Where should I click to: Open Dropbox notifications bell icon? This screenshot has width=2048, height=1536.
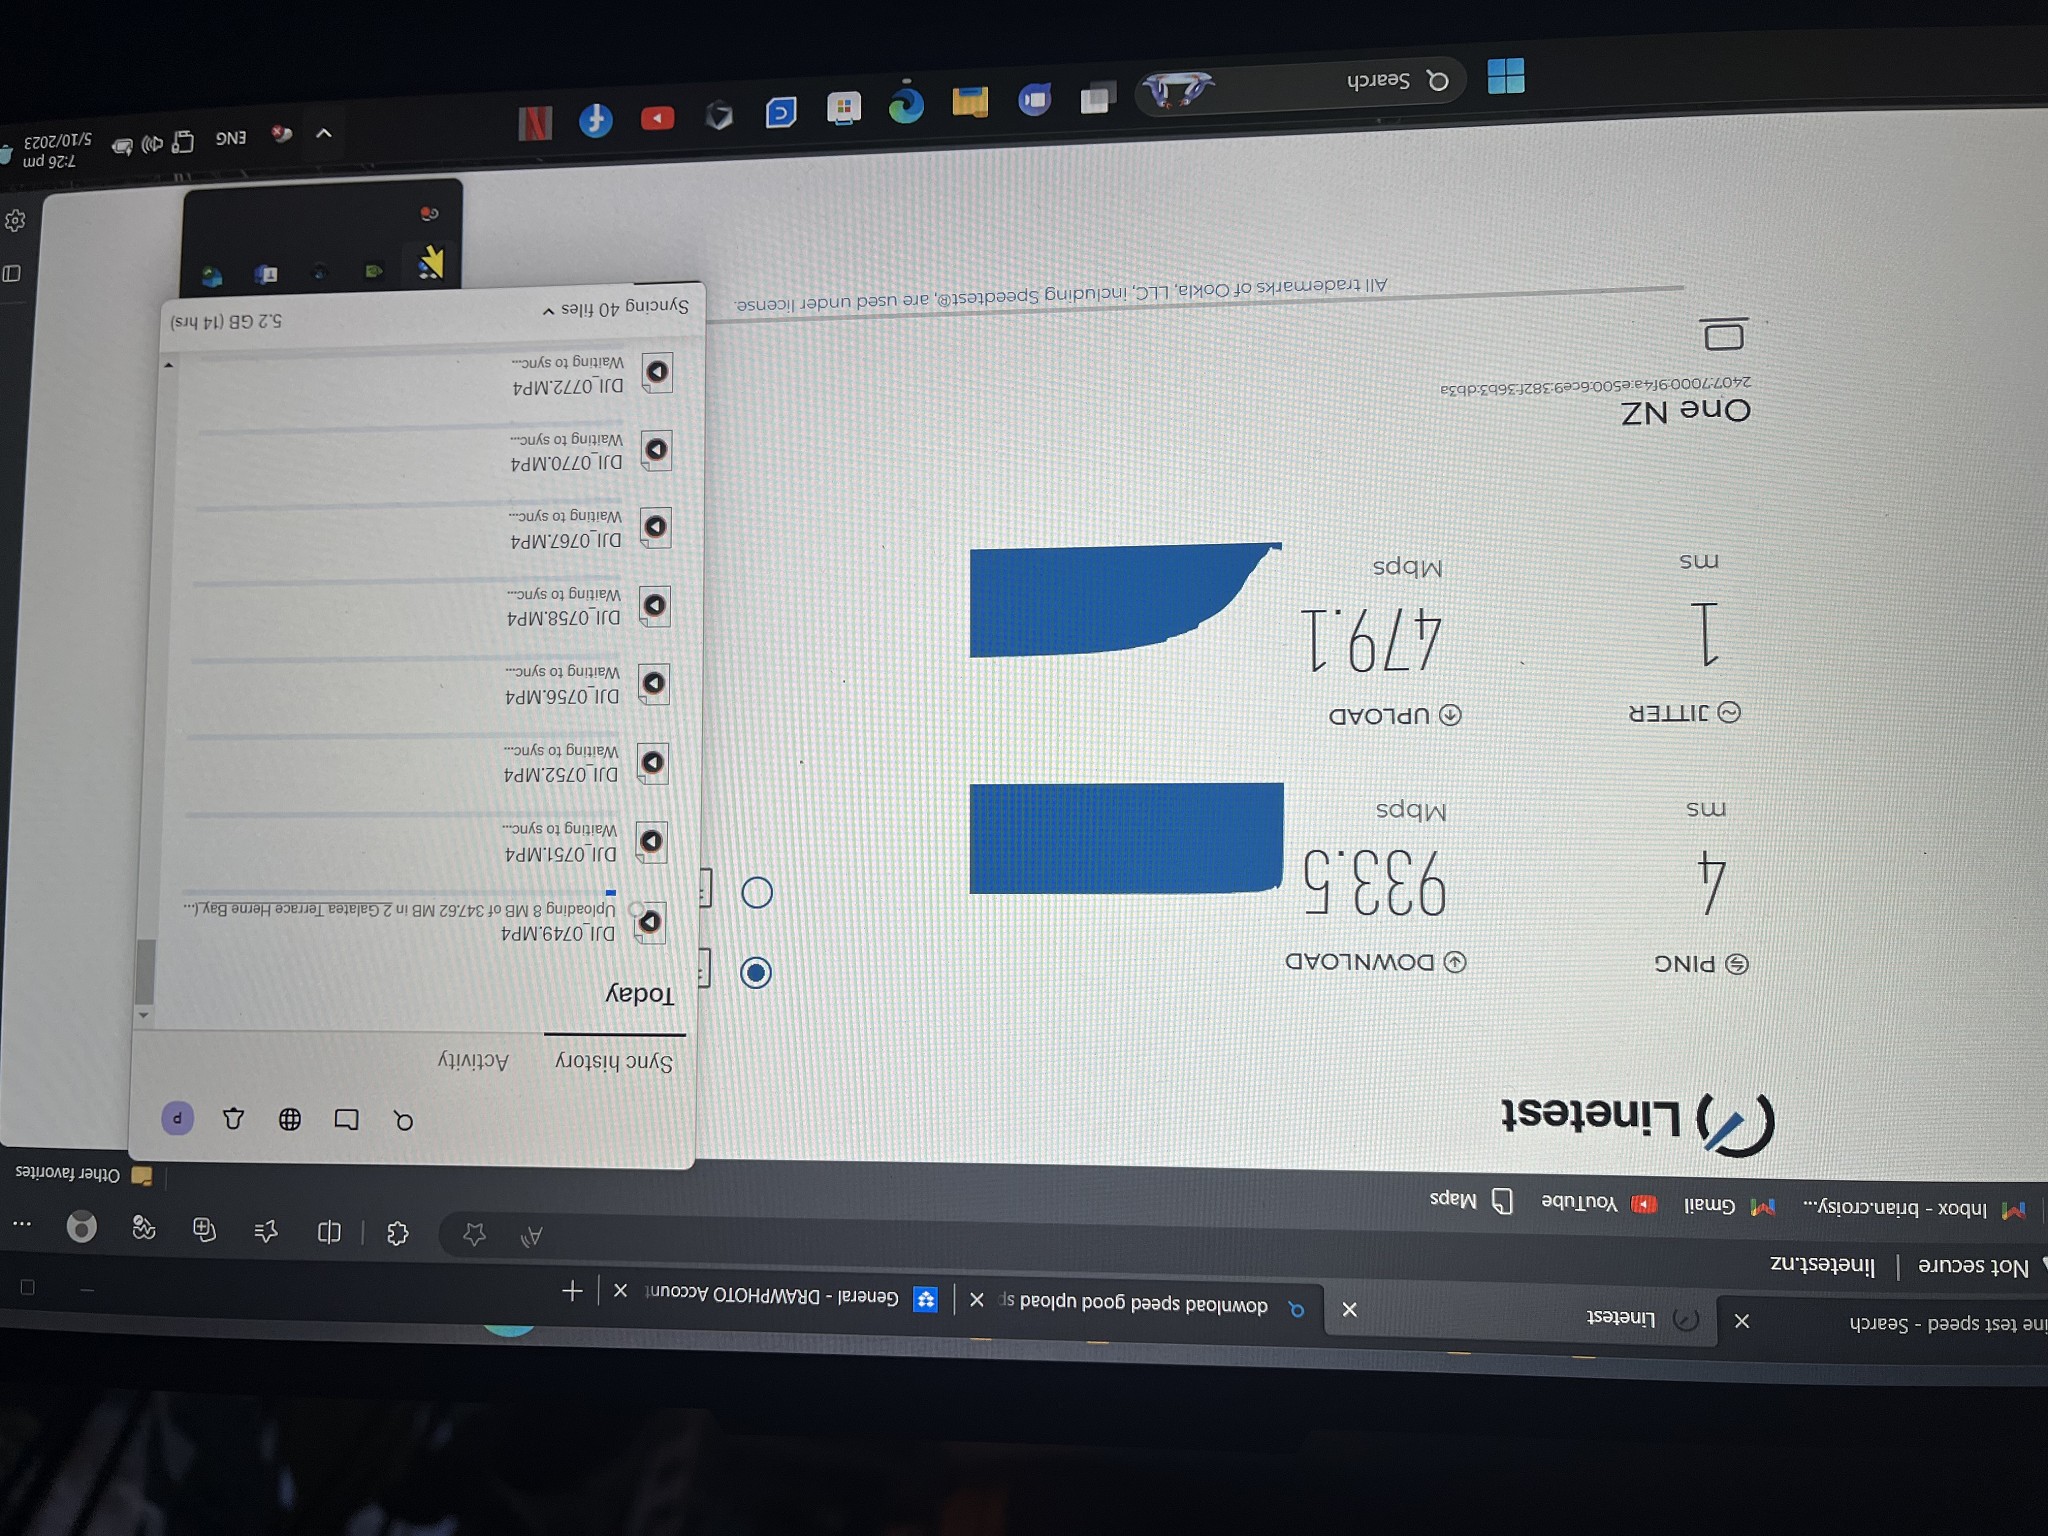coord(234,1119)
